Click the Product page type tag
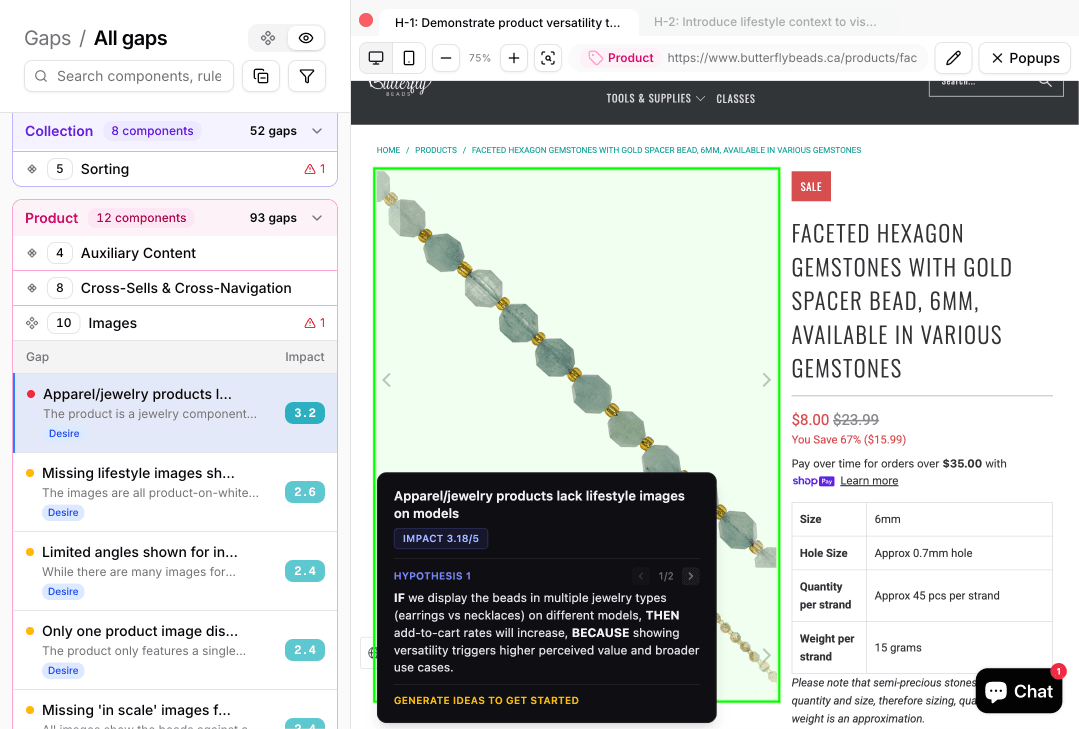The image size is (1079, 729). [621, 58]
